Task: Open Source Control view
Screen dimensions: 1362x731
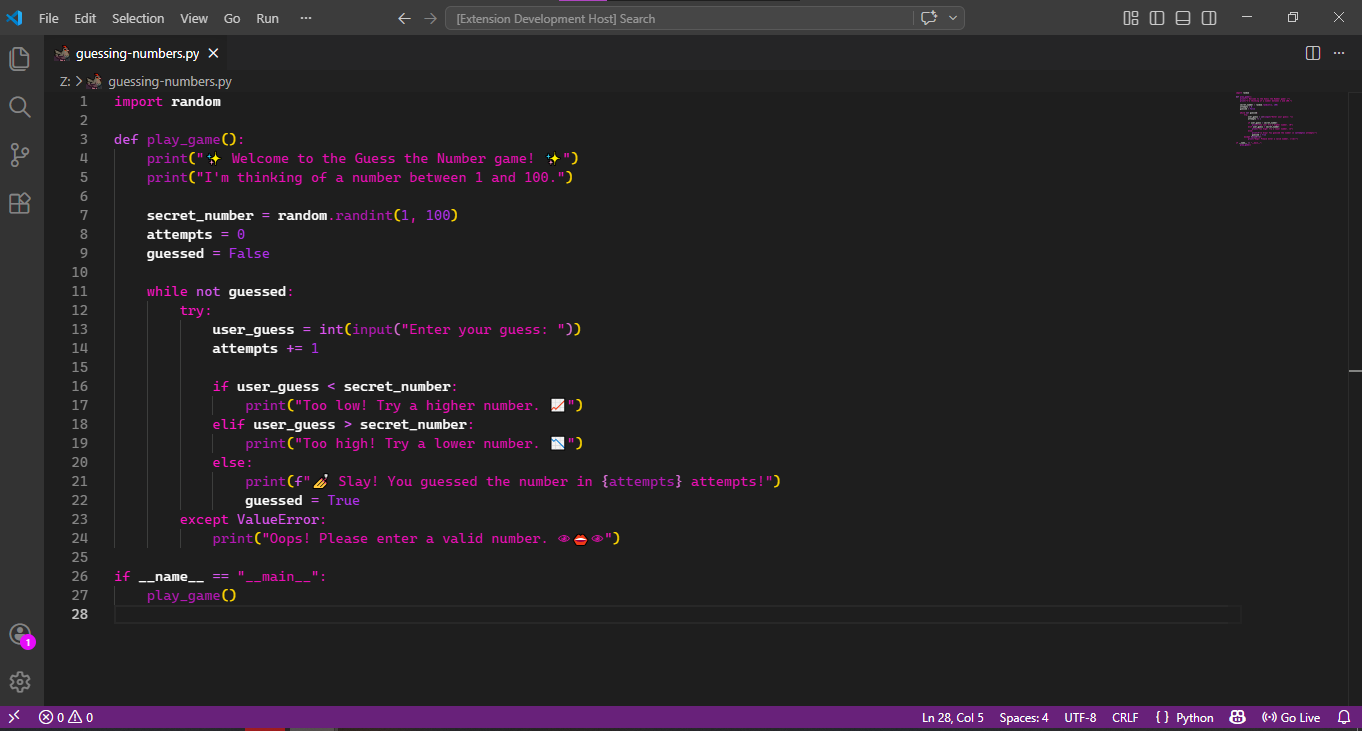Action: (20, 155)
